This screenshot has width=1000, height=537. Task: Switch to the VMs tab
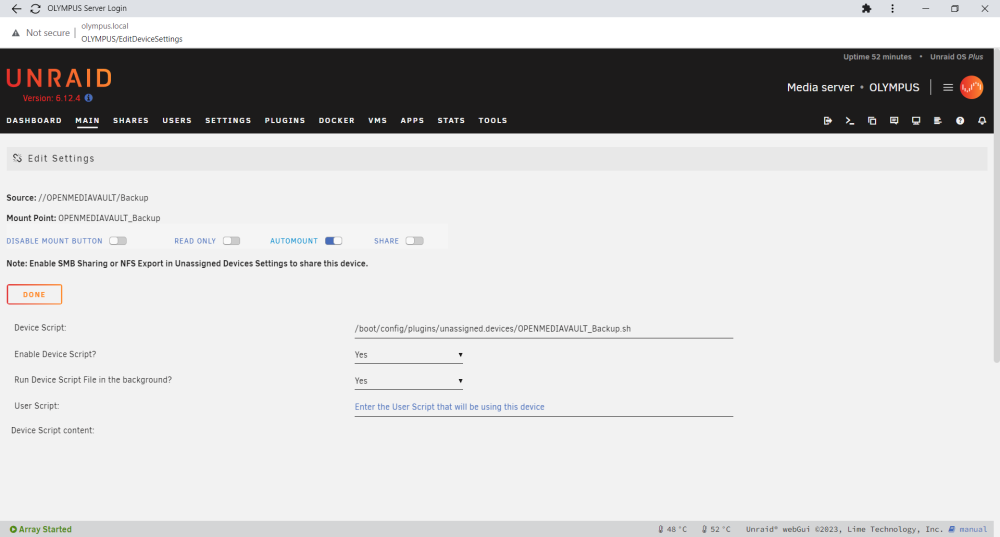click(378, 121)
